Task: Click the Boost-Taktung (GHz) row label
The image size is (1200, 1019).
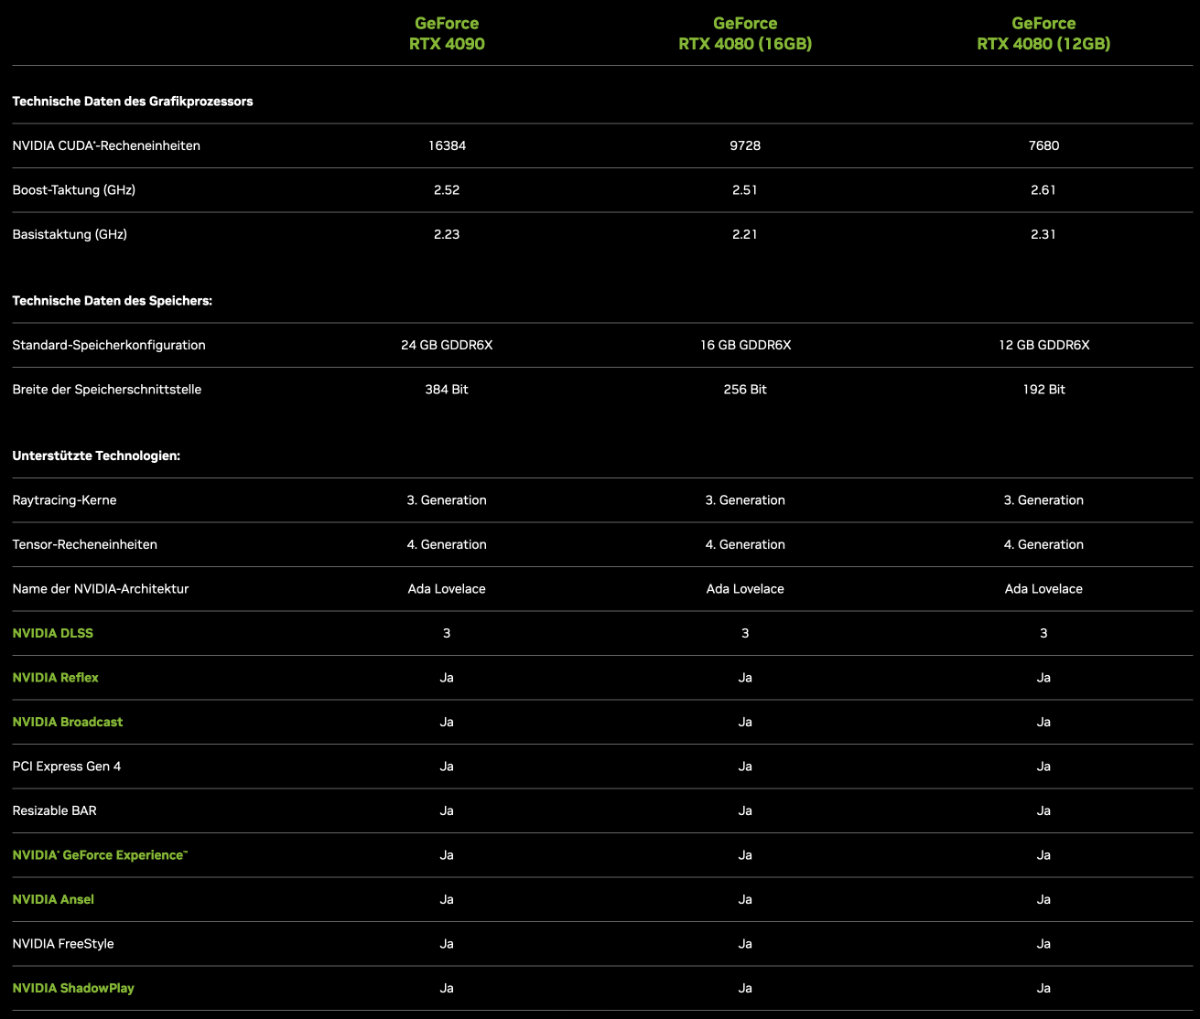Action: [74, 190]
